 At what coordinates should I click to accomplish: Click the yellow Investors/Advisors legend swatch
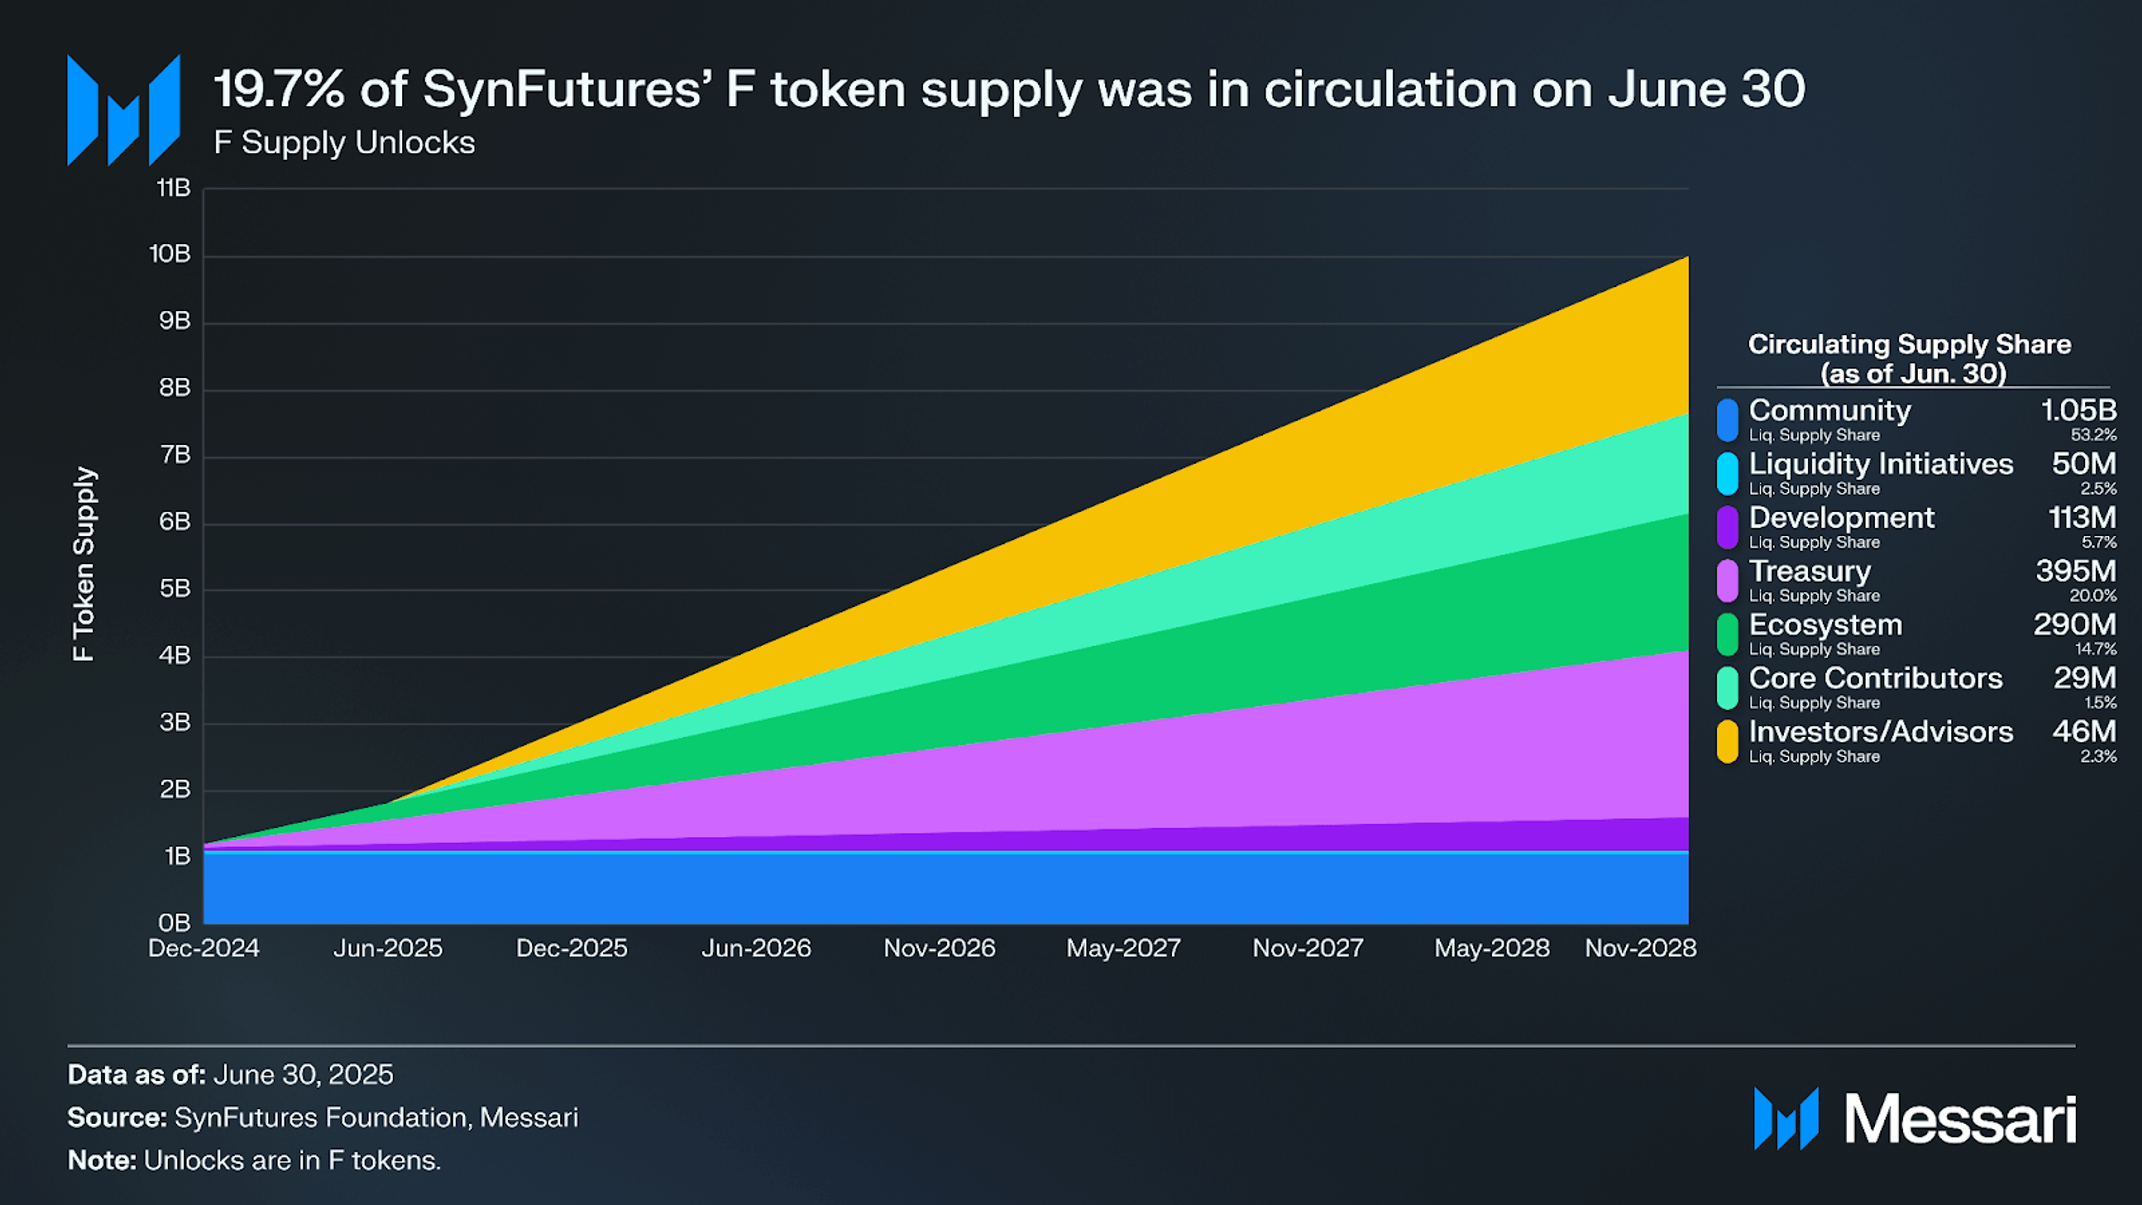tap(1727, 741)
